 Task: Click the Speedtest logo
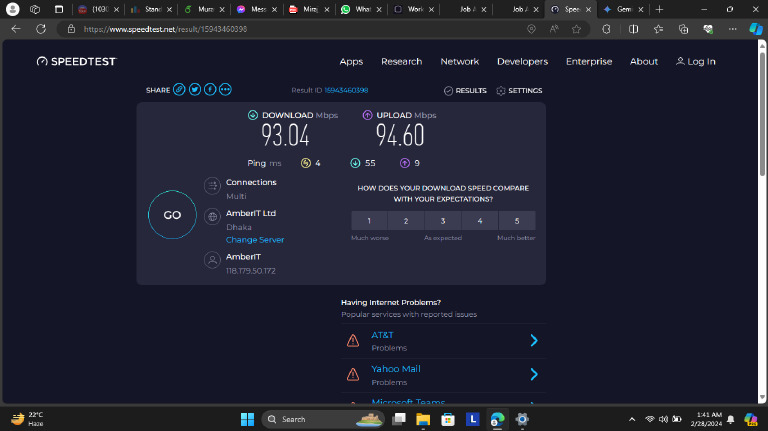click(x=76, y=62)
